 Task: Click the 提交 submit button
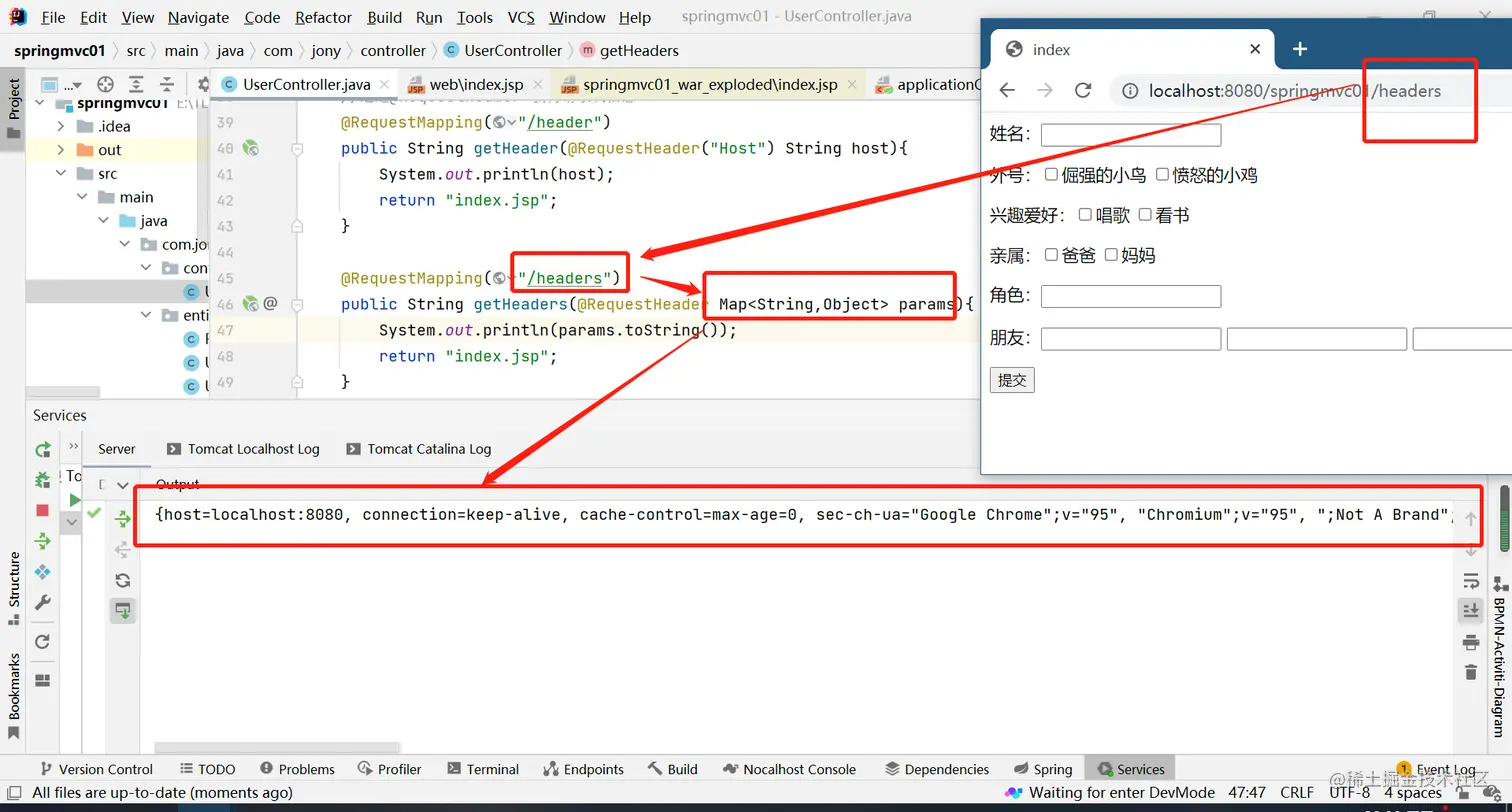click(x=1012, y=380)
